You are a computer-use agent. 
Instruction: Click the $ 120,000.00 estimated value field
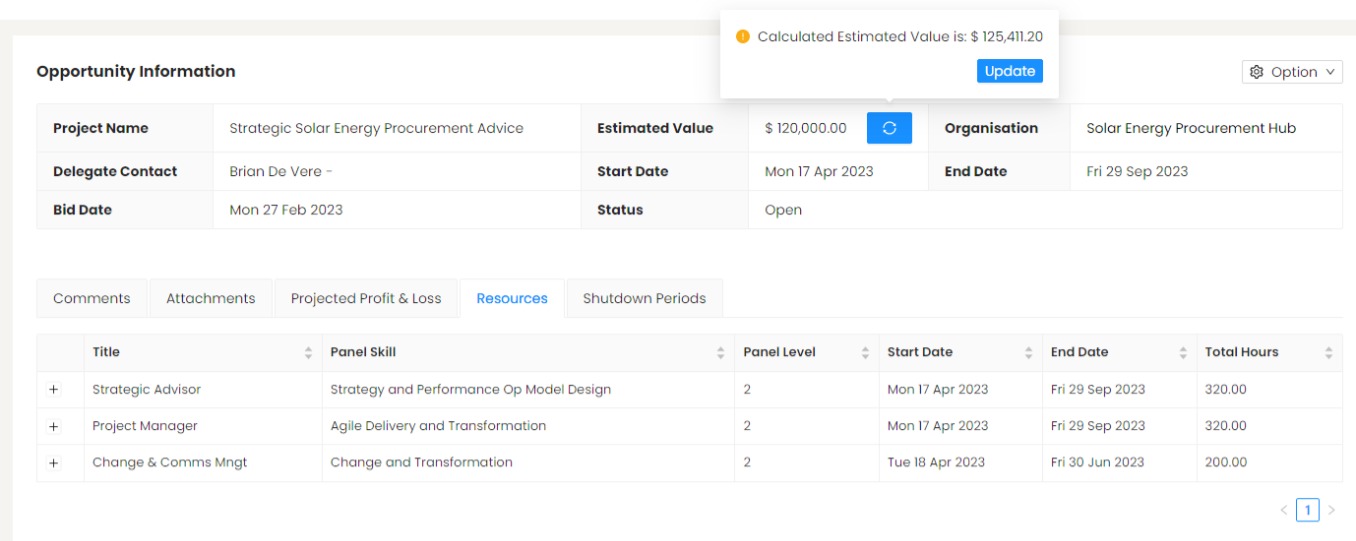(x=805, y=128)
